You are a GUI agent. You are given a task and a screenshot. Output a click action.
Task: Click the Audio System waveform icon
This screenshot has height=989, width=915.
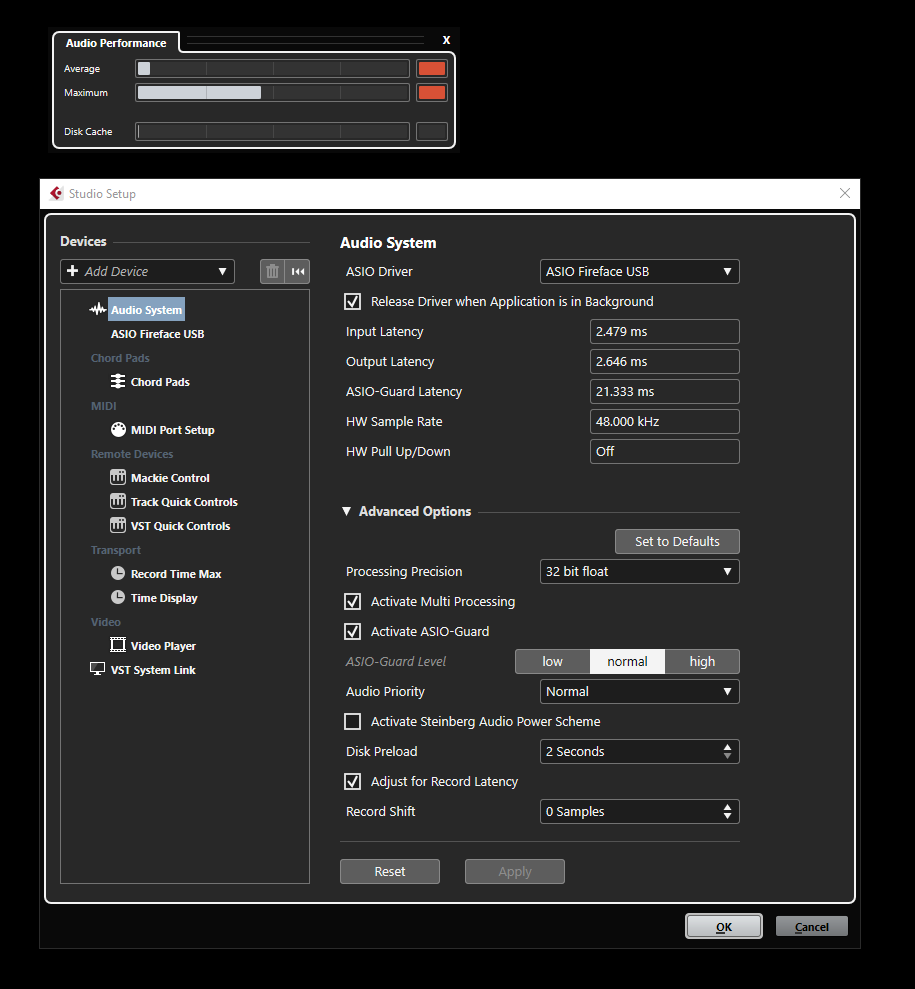[x=98, y=310]
